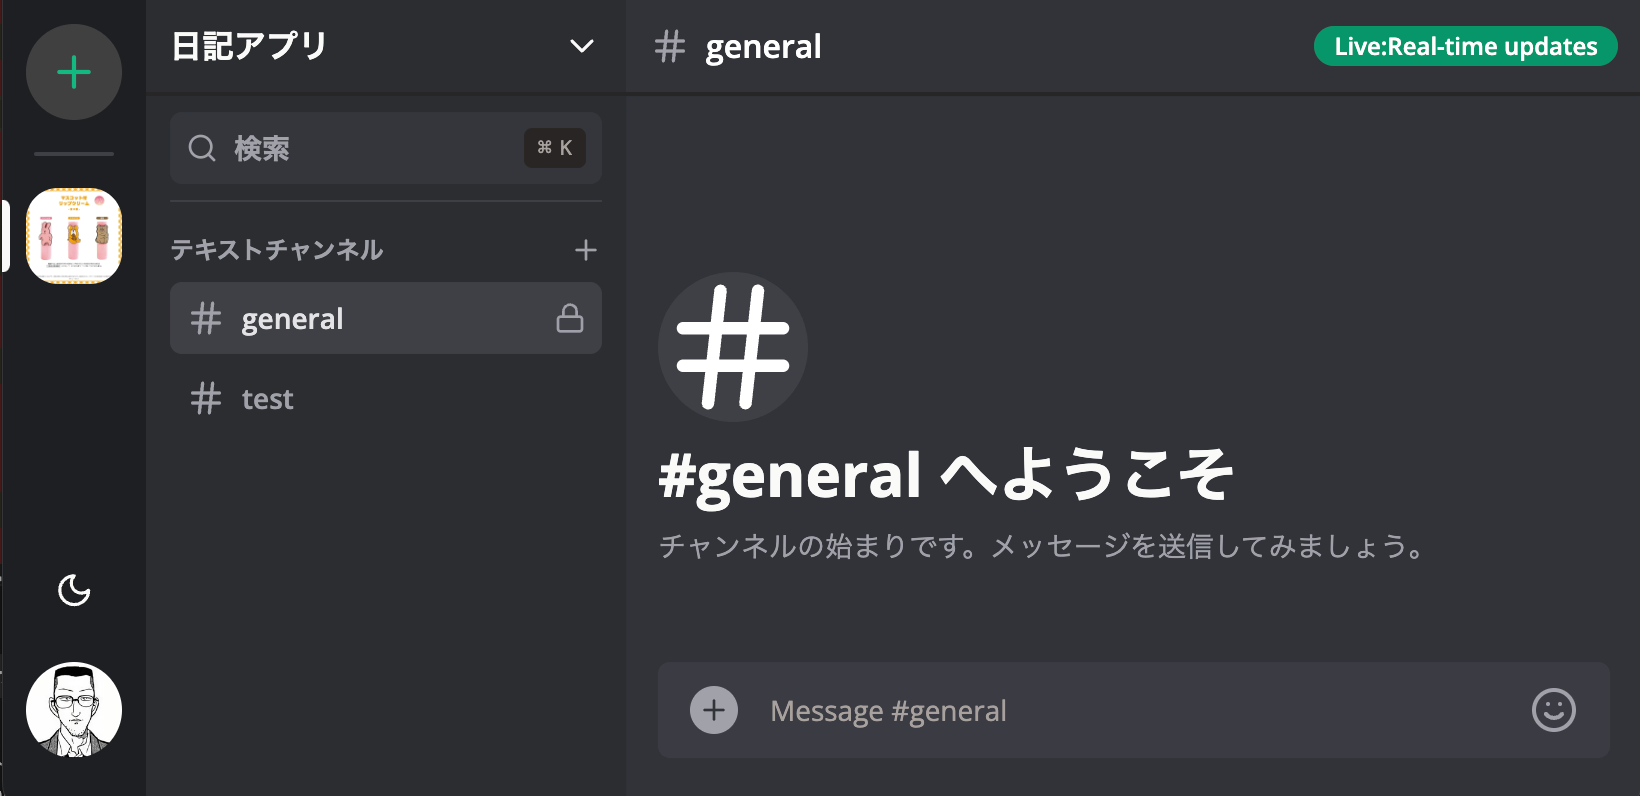Viewport: 1640px width, 796px height.
Task: Focus the 検索 search field
Action: [350, 148]
